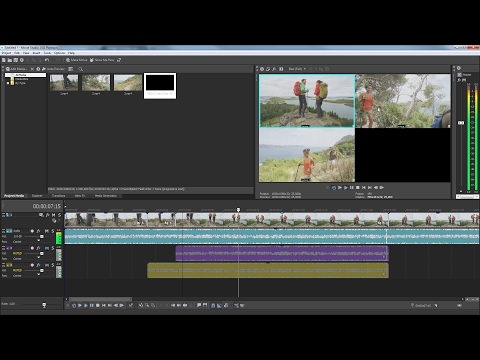
Task: Click the Open project folder icon
Action: [10, 60]
